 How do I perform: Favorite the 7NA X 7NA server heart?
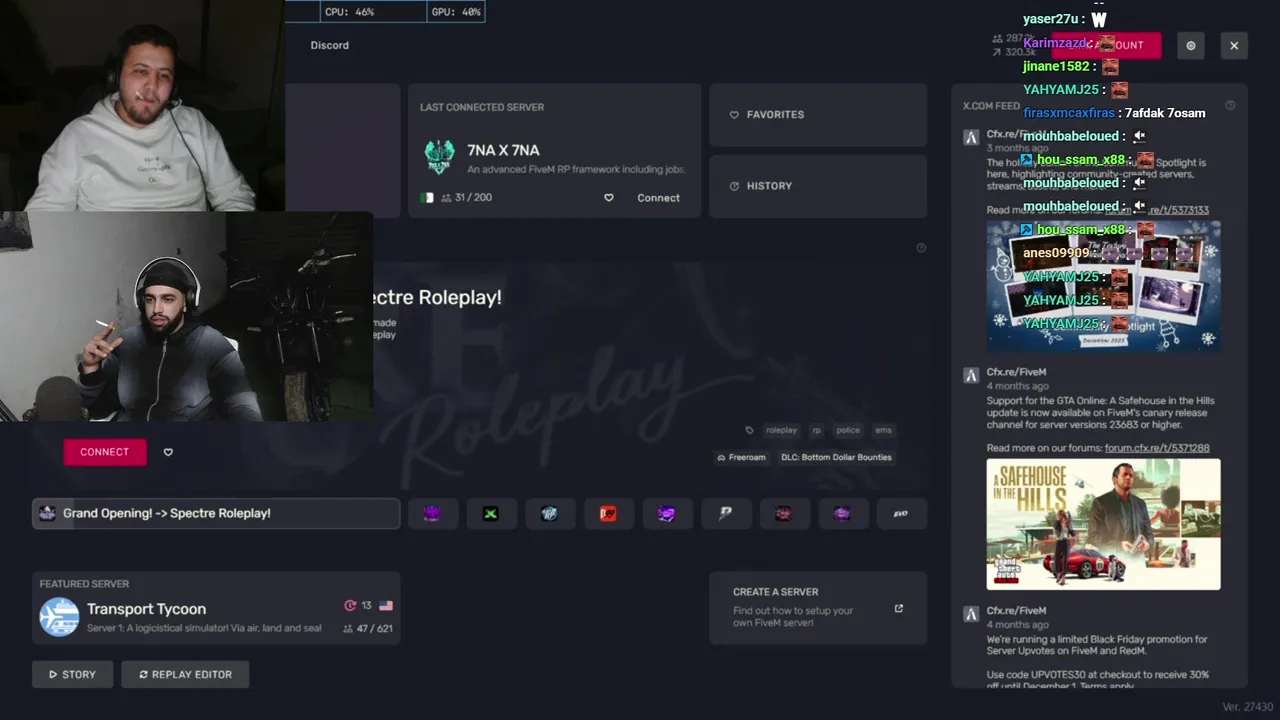(608, 198)
